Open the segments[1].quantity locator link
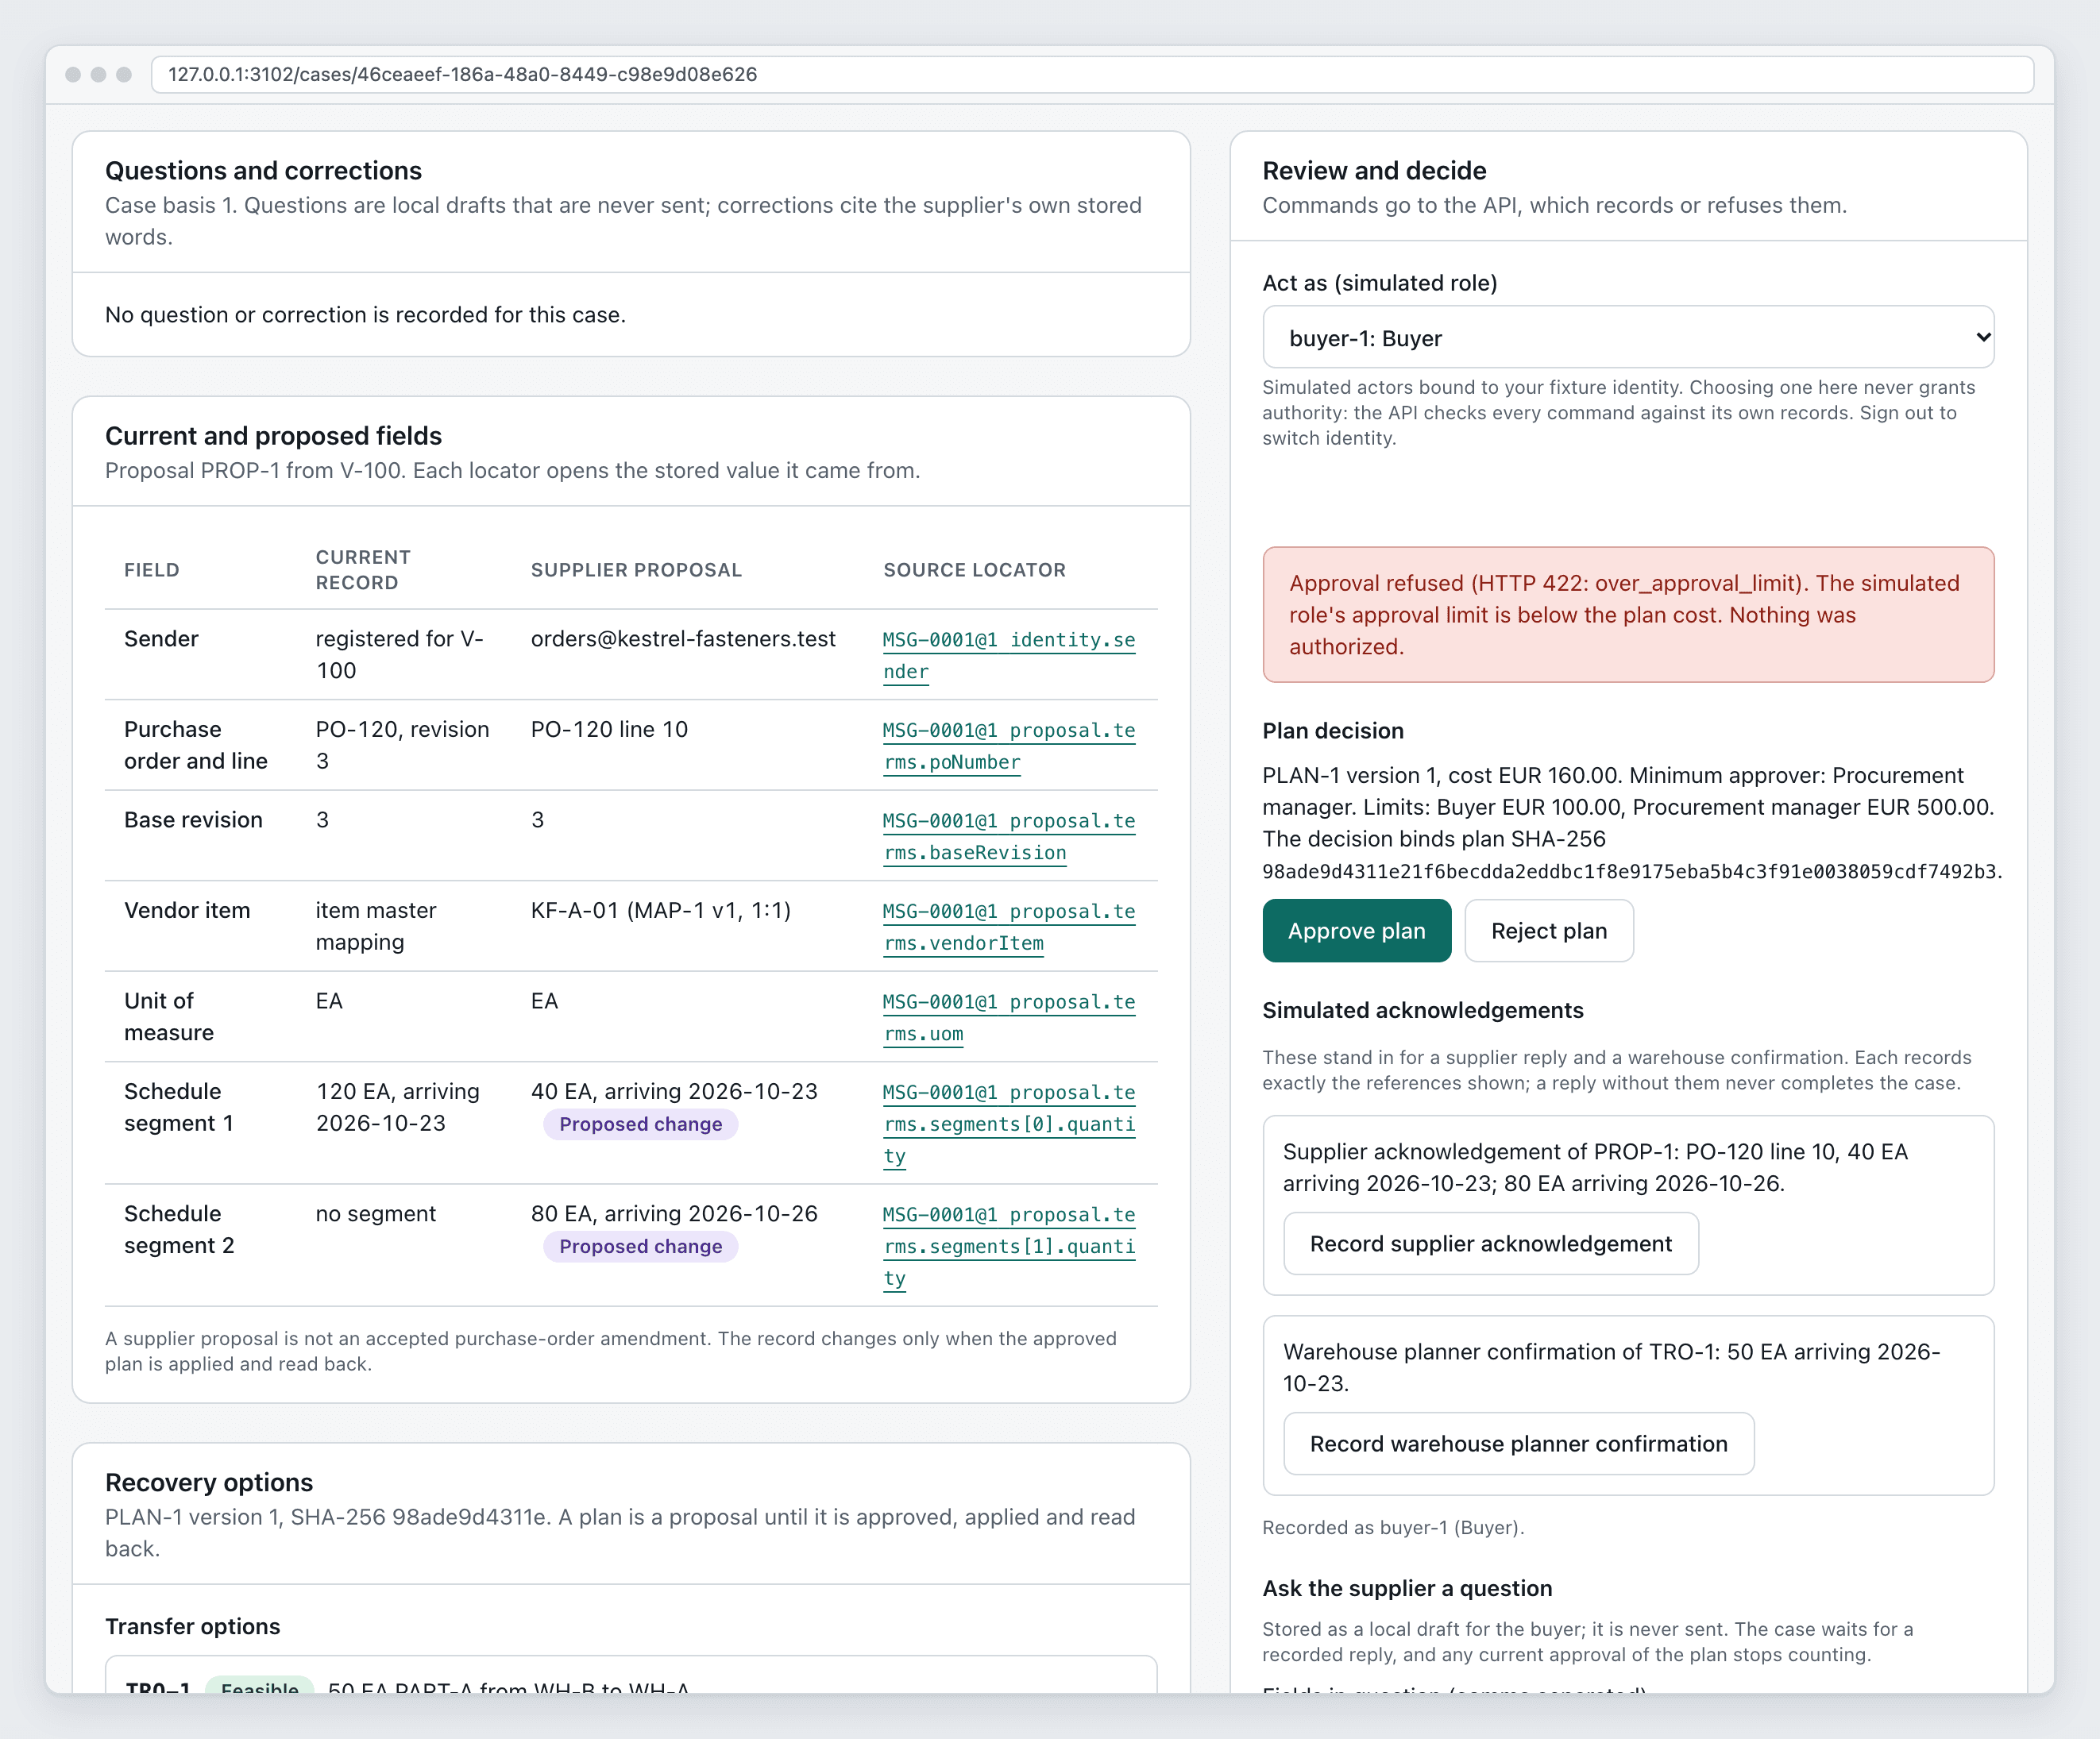 click(1008, 1245)
